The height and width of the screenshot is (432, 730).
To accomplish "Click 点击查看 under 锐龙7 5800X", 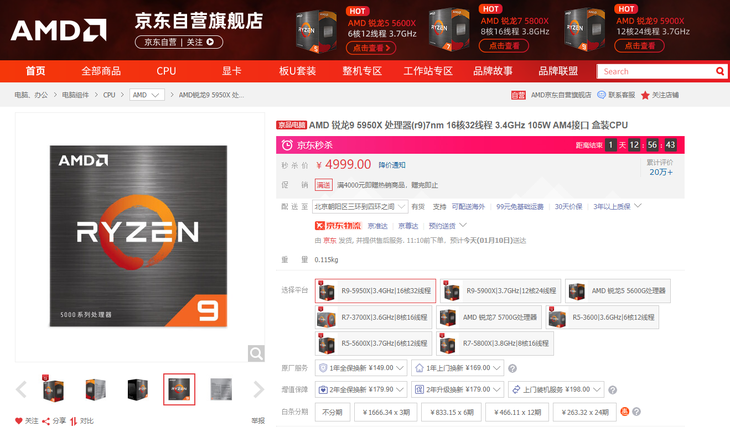I will click(x=504, y=46).
